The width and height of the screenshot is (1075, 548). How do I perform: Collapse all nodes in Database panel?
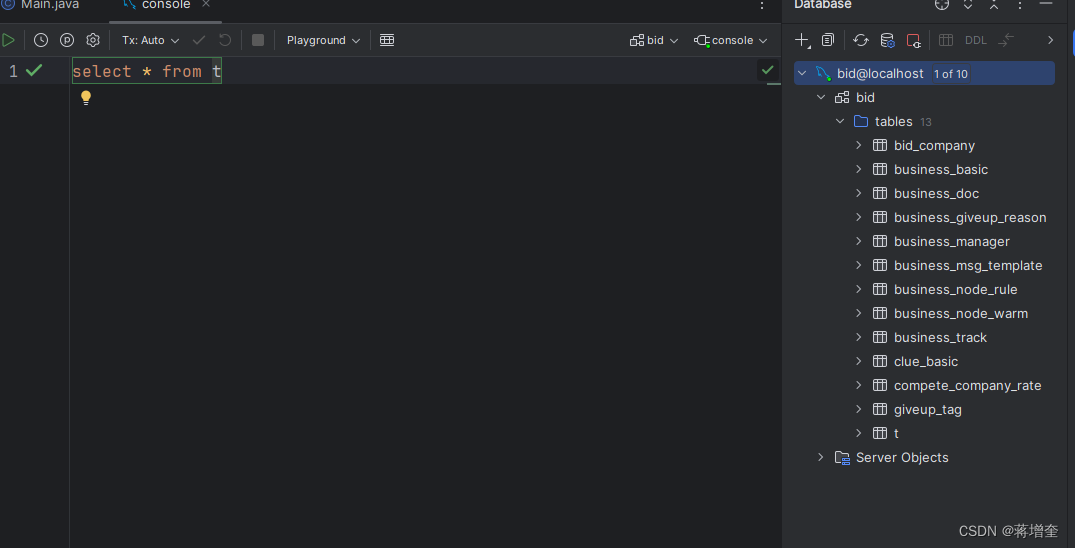pyautogui.click(x=994, y=4)
